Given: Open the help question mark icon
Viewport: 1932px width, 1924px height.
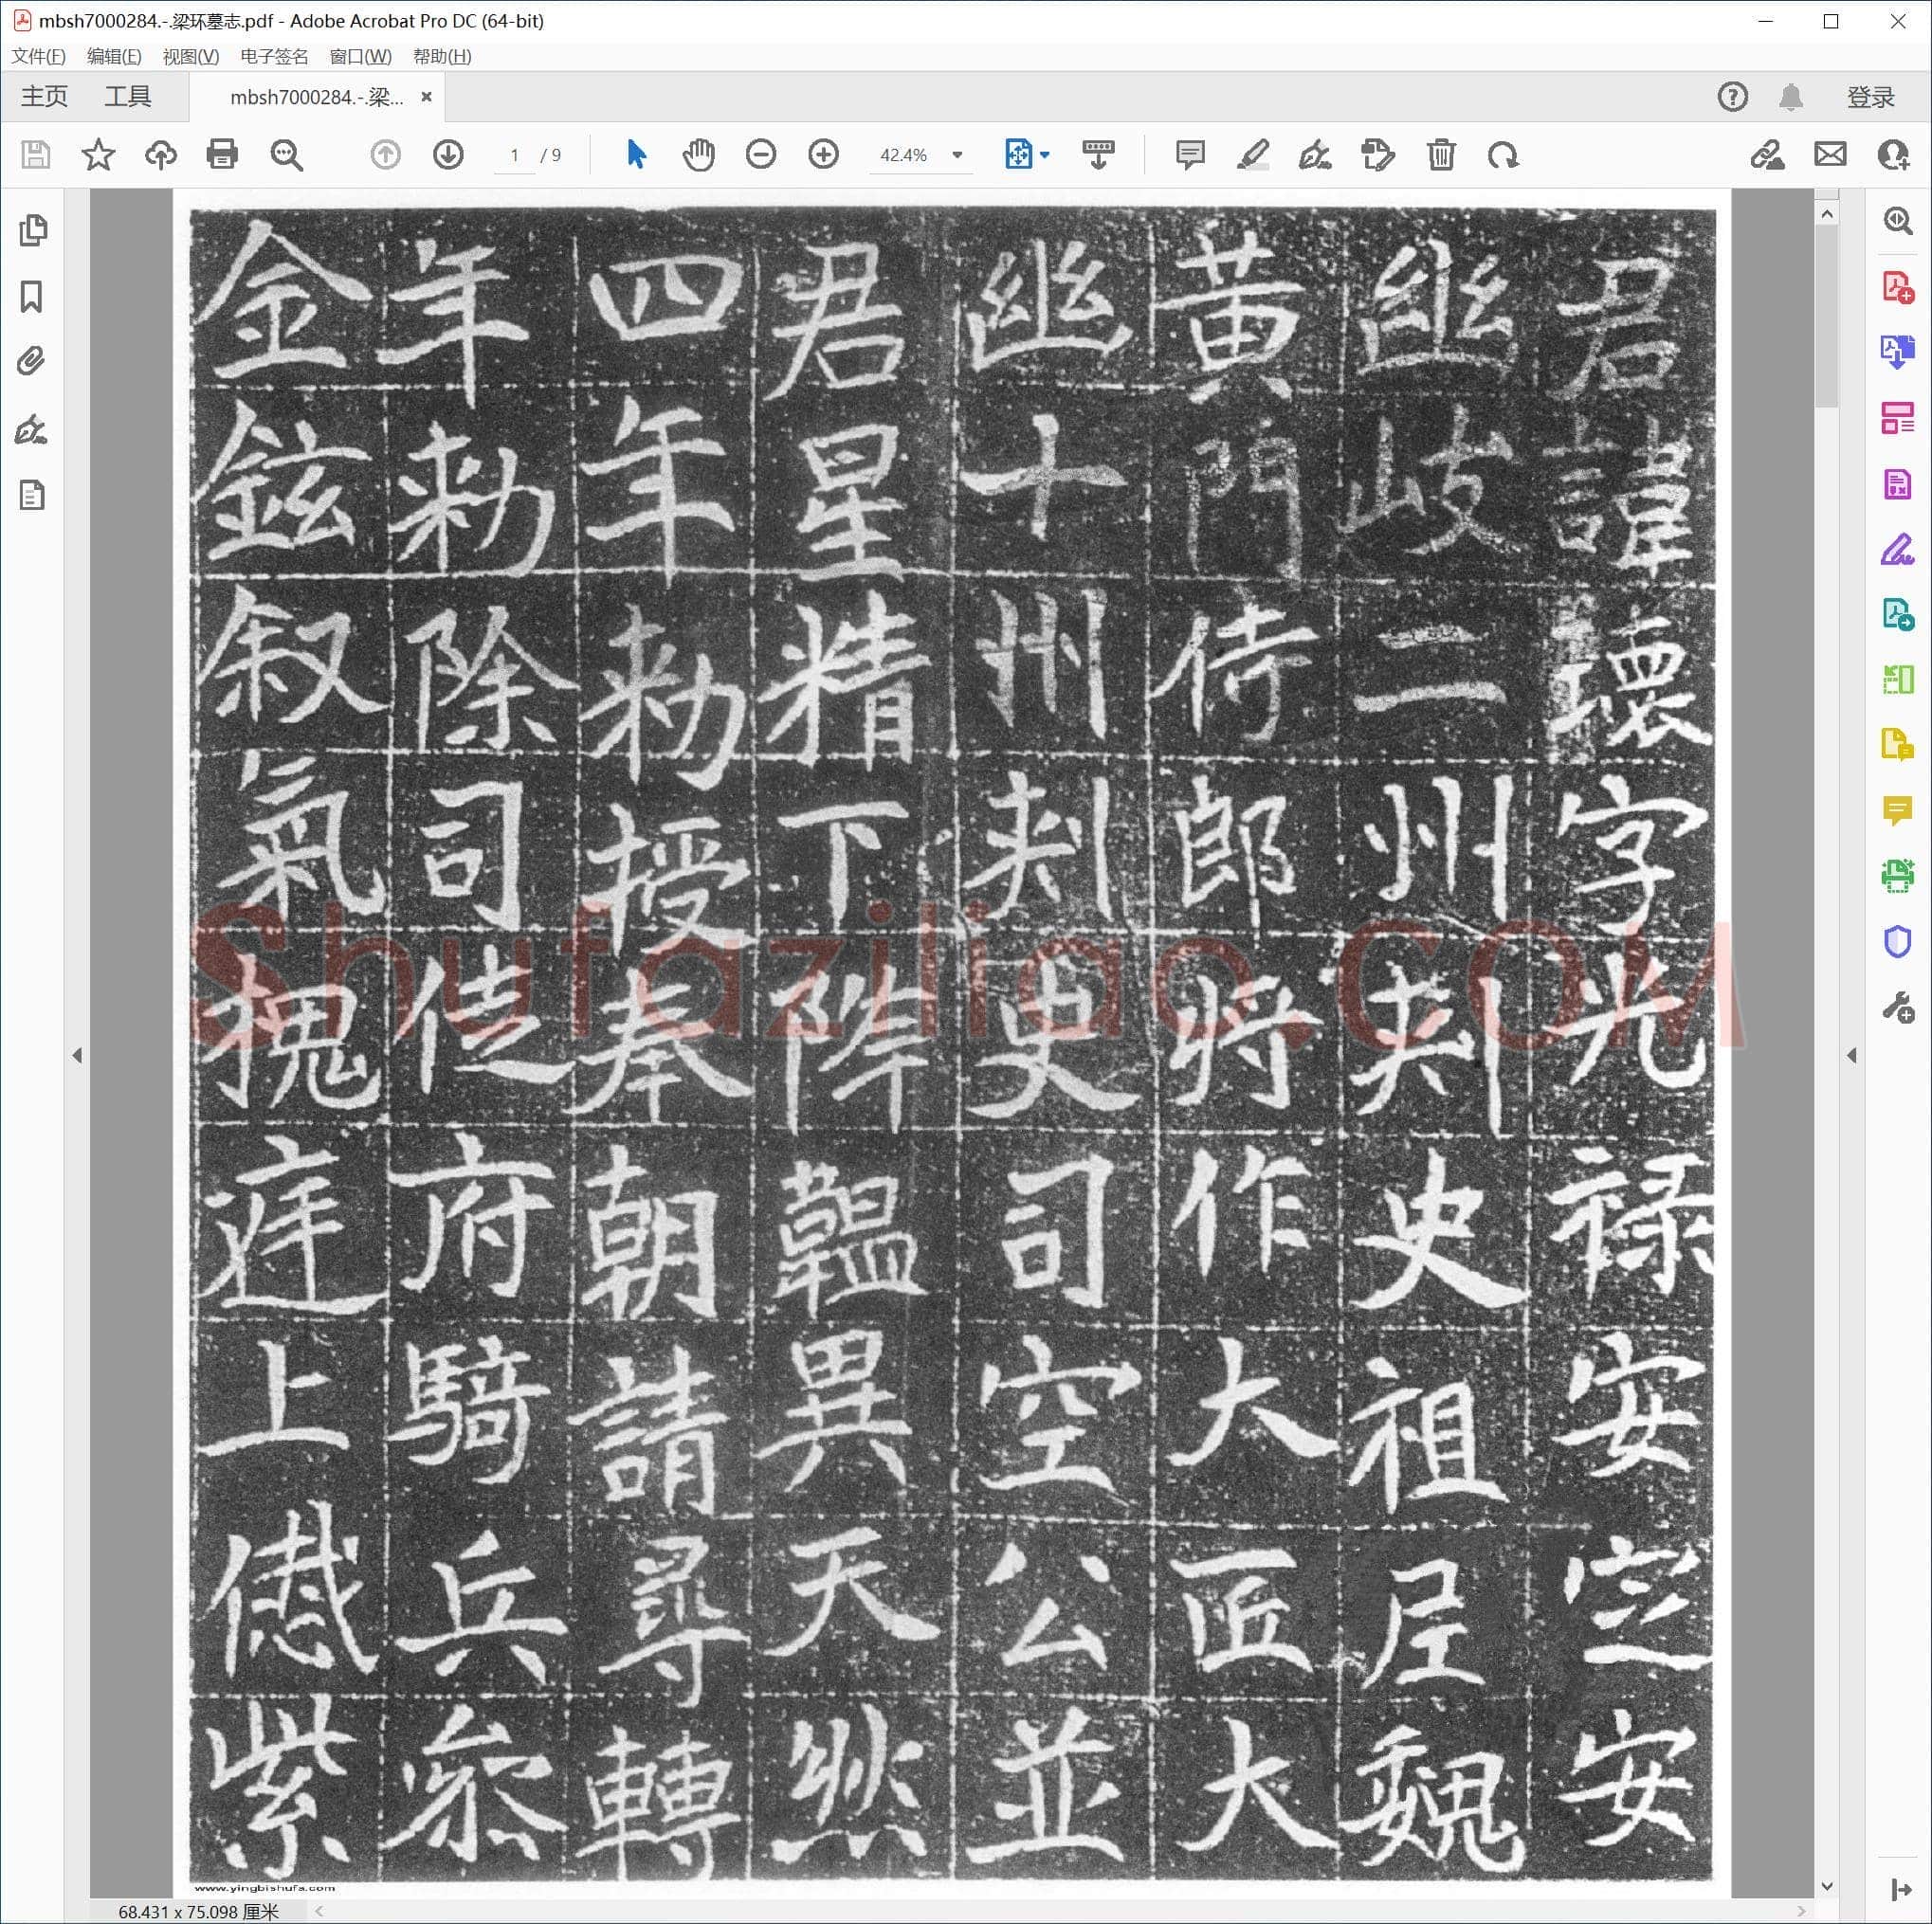Looking at the screenshot, I should click(1733, 97).
